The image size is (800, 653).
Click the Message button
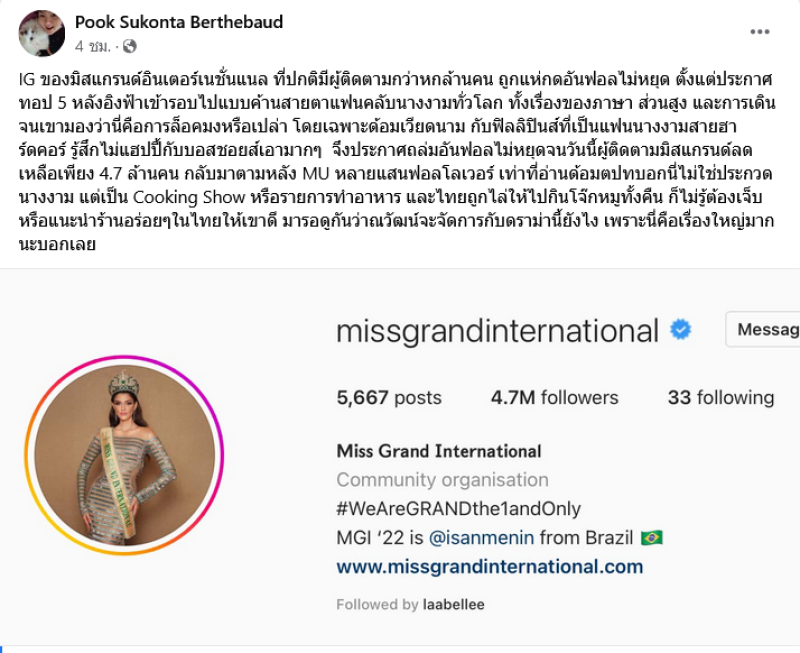(763, 329)
